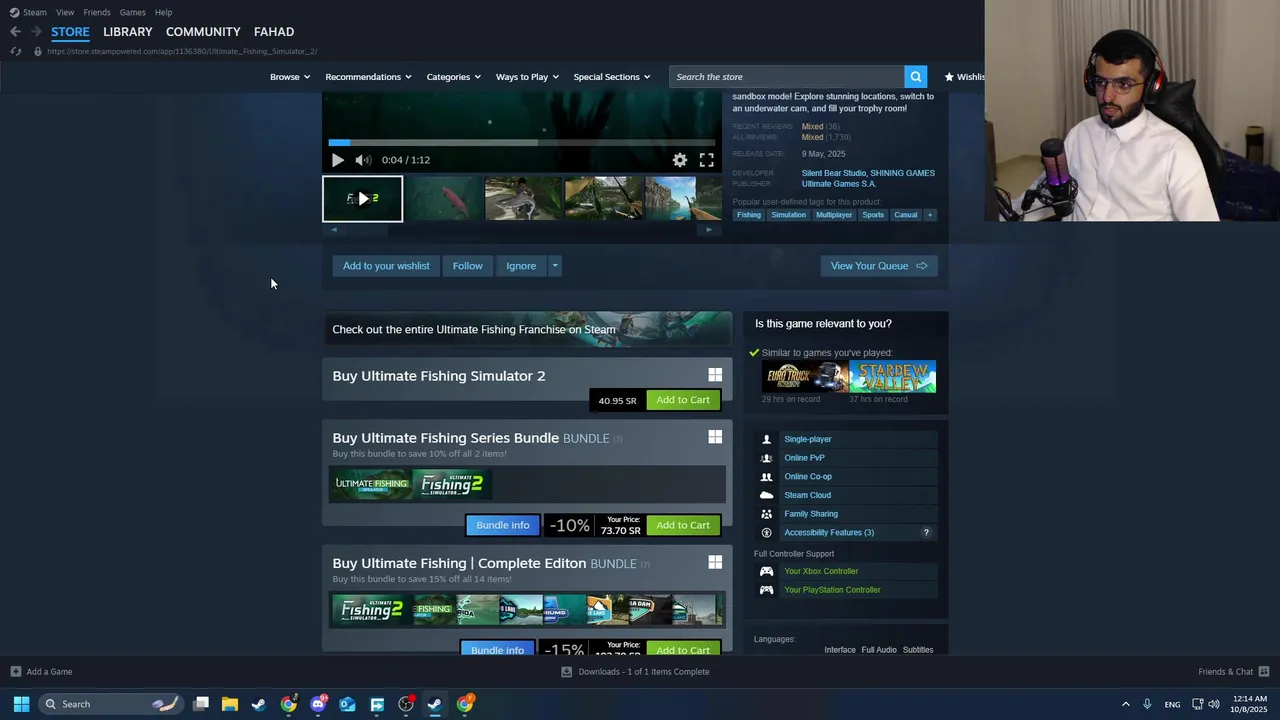Enter fullscreen video mode
Image resolution: width=1280 pixels, height=720 pixels.
[707, 160]
